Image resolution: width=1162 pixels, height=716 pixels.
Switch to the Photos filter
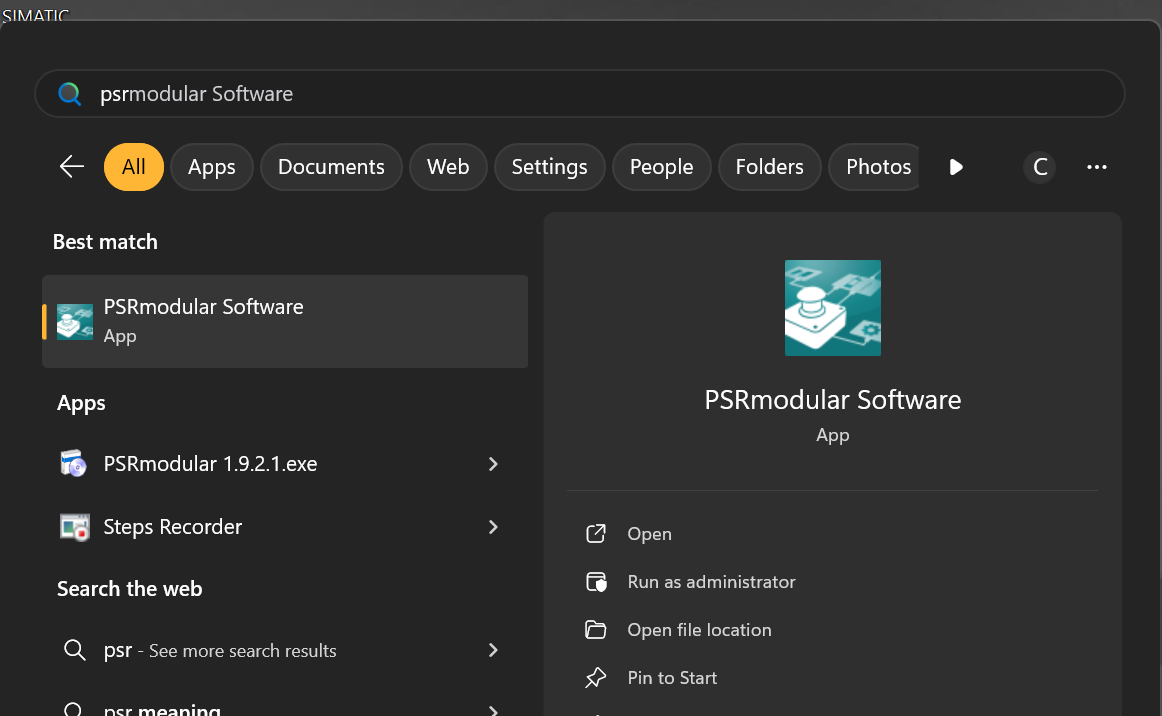tap(875, 167)
